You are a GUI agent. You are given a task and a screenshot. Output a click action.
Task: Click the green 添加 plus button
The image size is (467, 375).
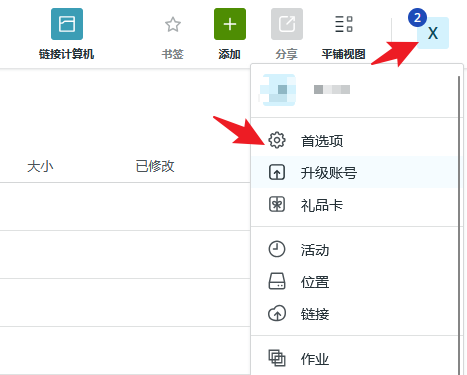(x=230, y=24)
